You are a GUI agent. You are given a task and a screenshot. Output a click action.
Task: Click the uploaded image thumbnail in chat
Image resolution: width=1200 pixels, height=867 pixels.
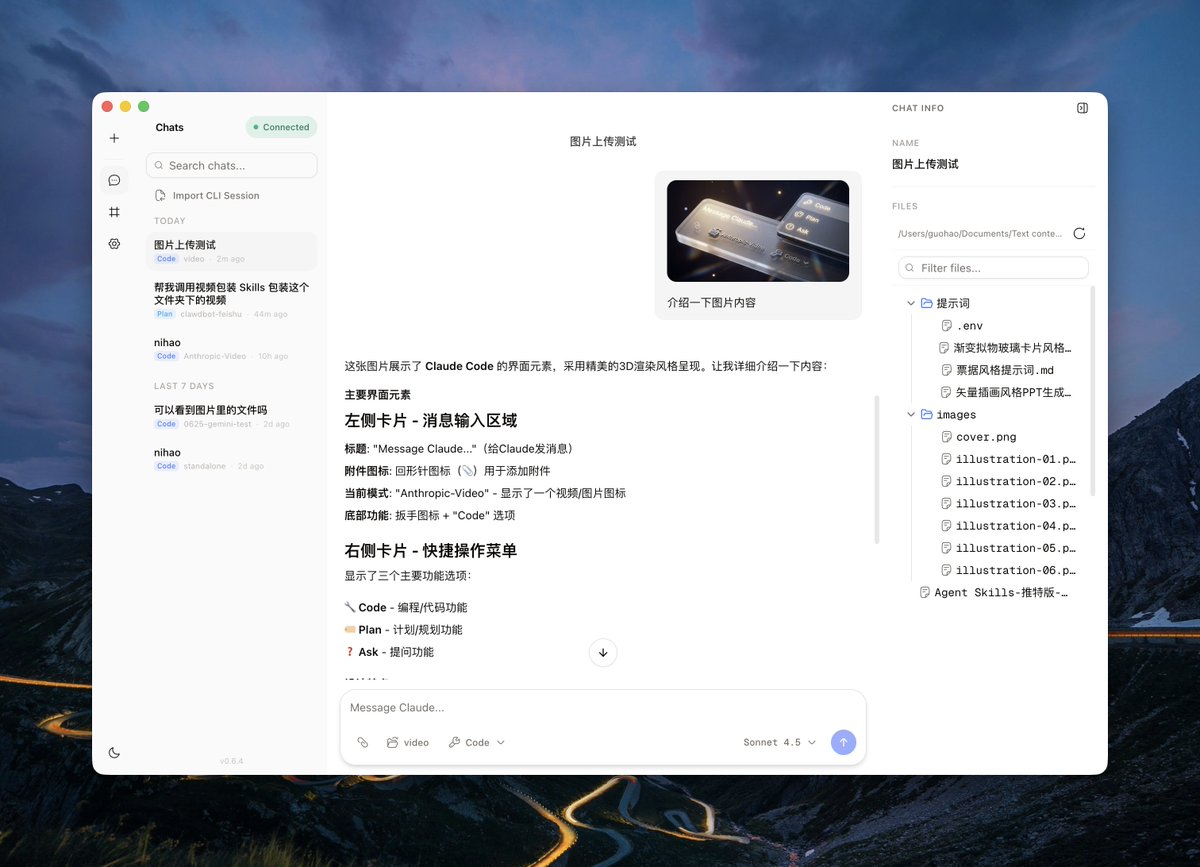[758, 231]
